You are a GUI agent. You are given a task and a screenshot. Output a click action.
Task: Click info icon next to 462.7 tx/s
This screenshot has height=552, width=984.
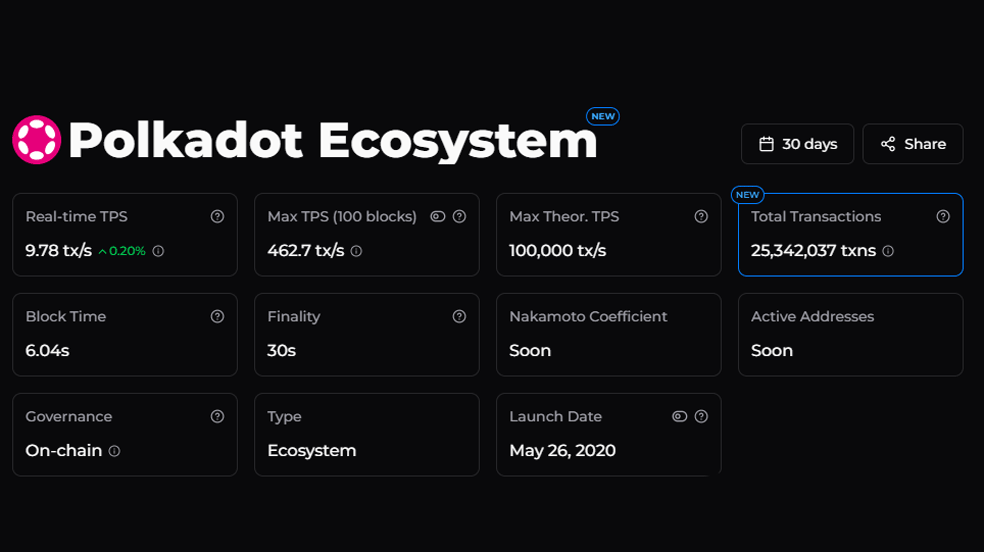point(356,251)
